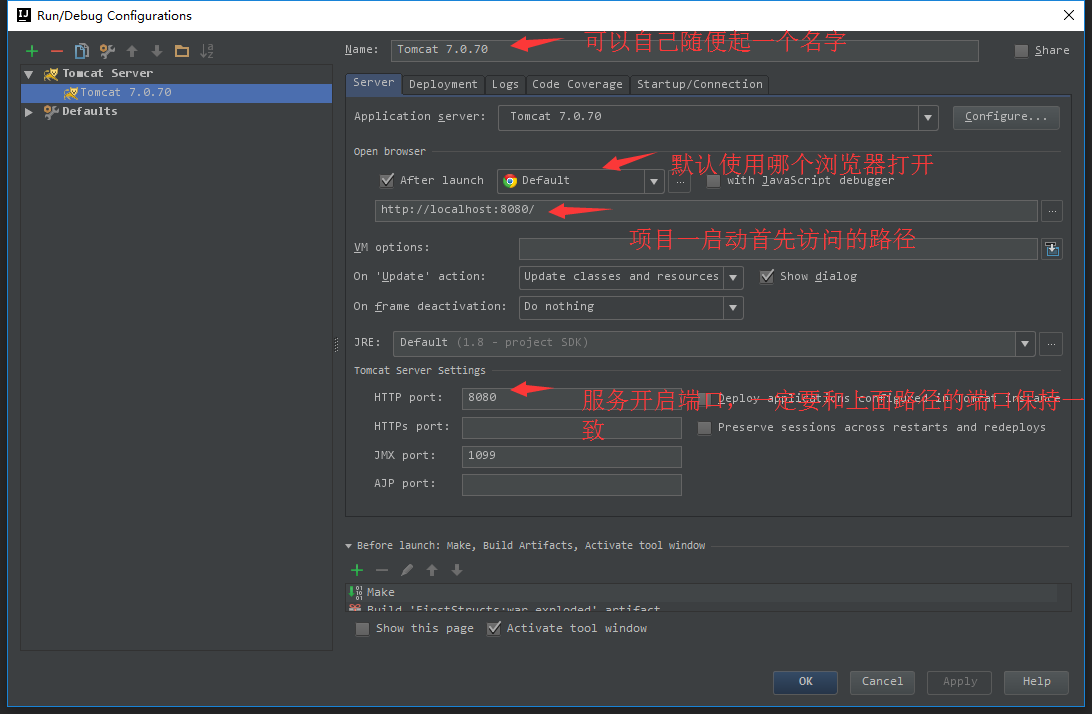
Task: Apply the configuration changes
Action: click(x=958, y=682)
